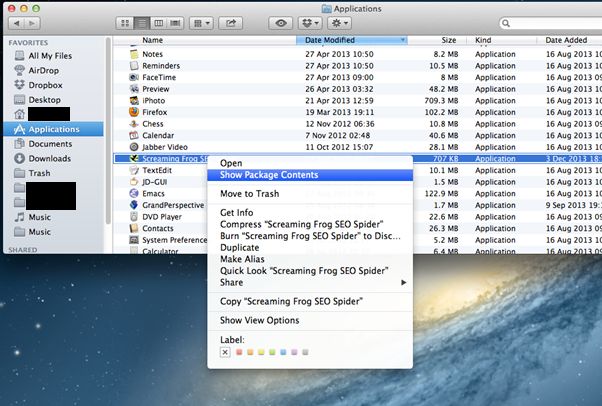The height and width of the screenshot is (406, 602).
Task: Switch Finder to Cover Flow view
Action: pyautogui.click(x=175, y=23)
